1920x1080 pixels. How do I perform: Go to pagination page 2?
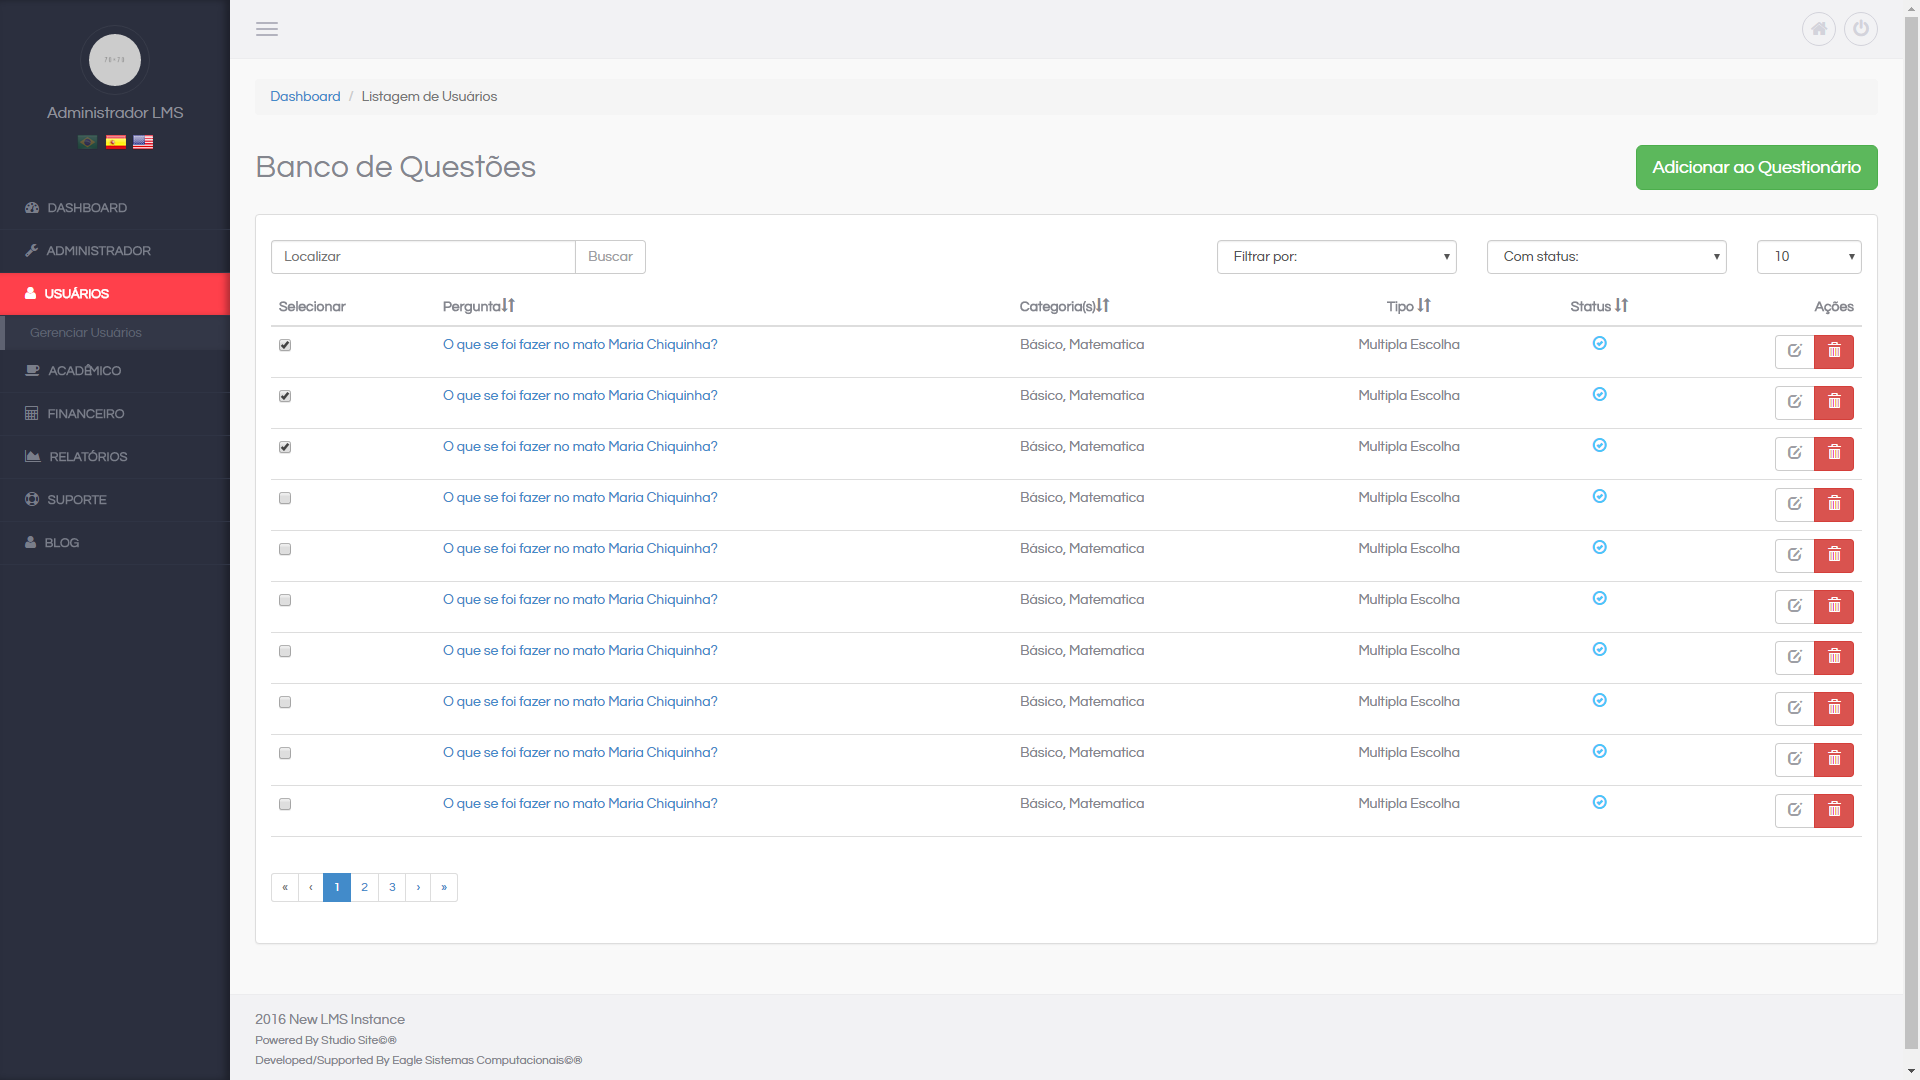[x=365, y=888]
